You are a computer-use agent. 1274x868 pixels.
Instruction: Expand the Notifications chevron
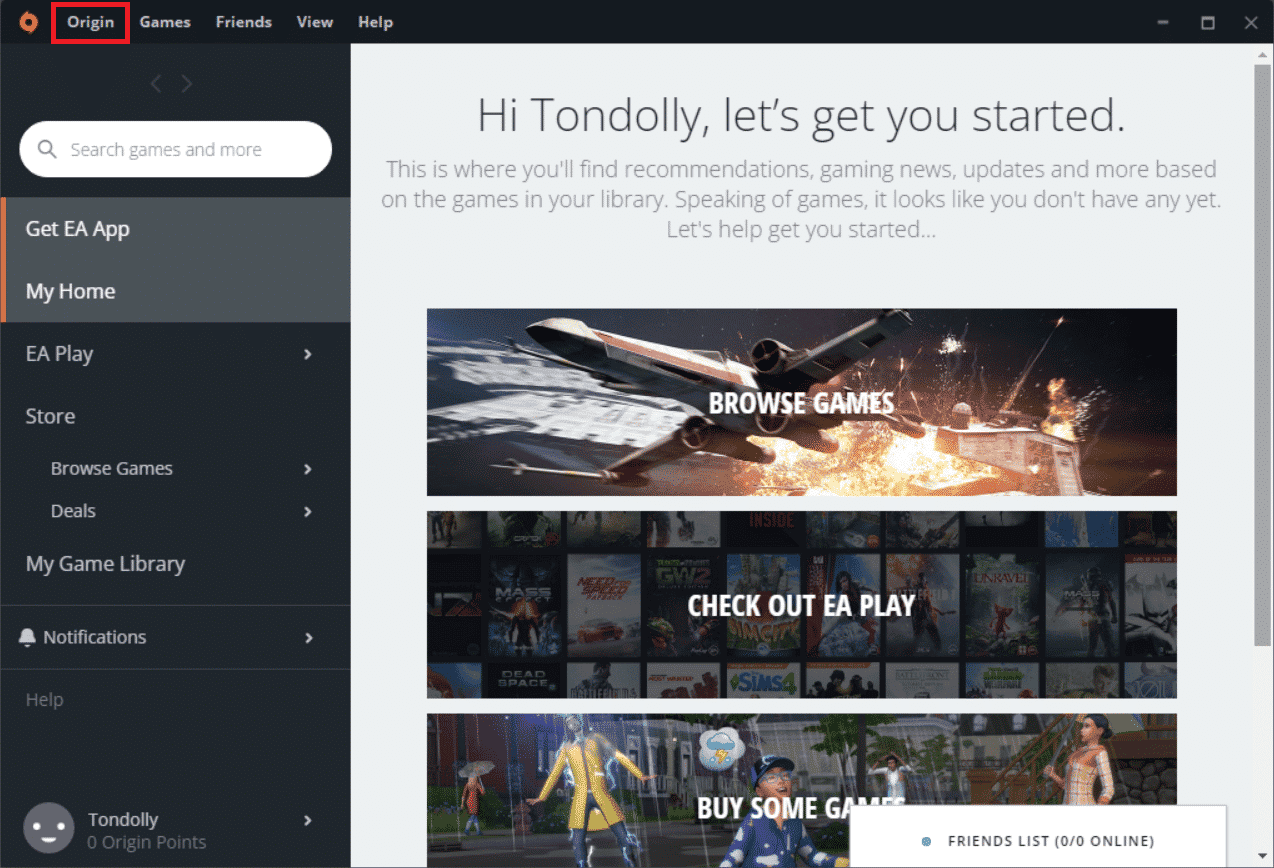308,637
